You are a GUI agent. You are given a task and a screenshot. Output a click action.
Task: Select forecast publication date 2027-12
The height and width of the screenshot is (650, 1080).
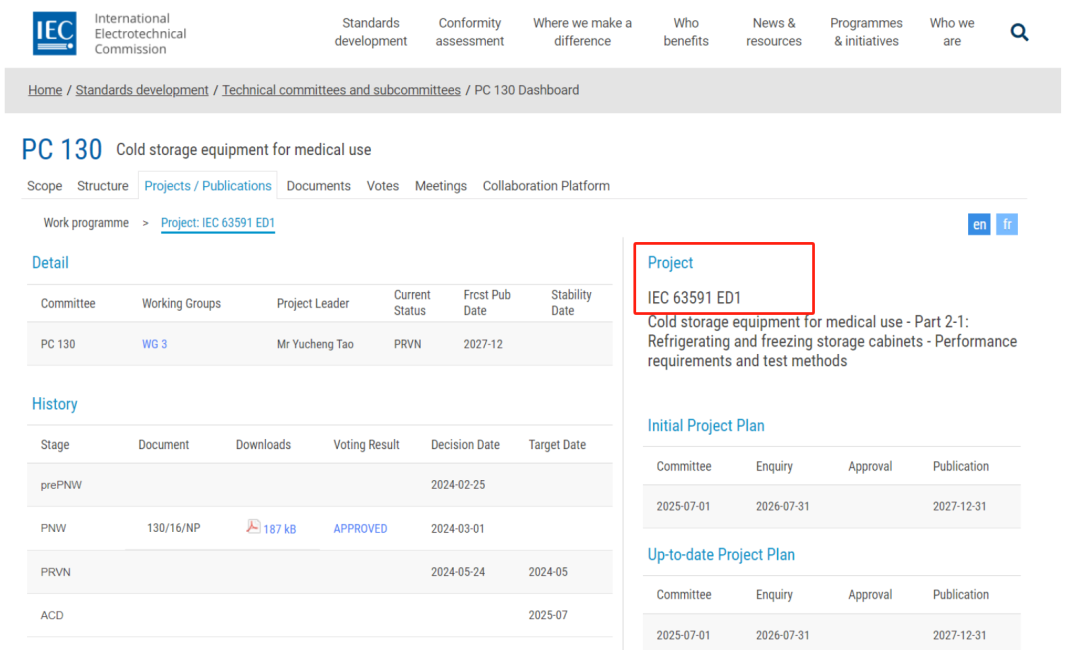click(x=483, y=344)
